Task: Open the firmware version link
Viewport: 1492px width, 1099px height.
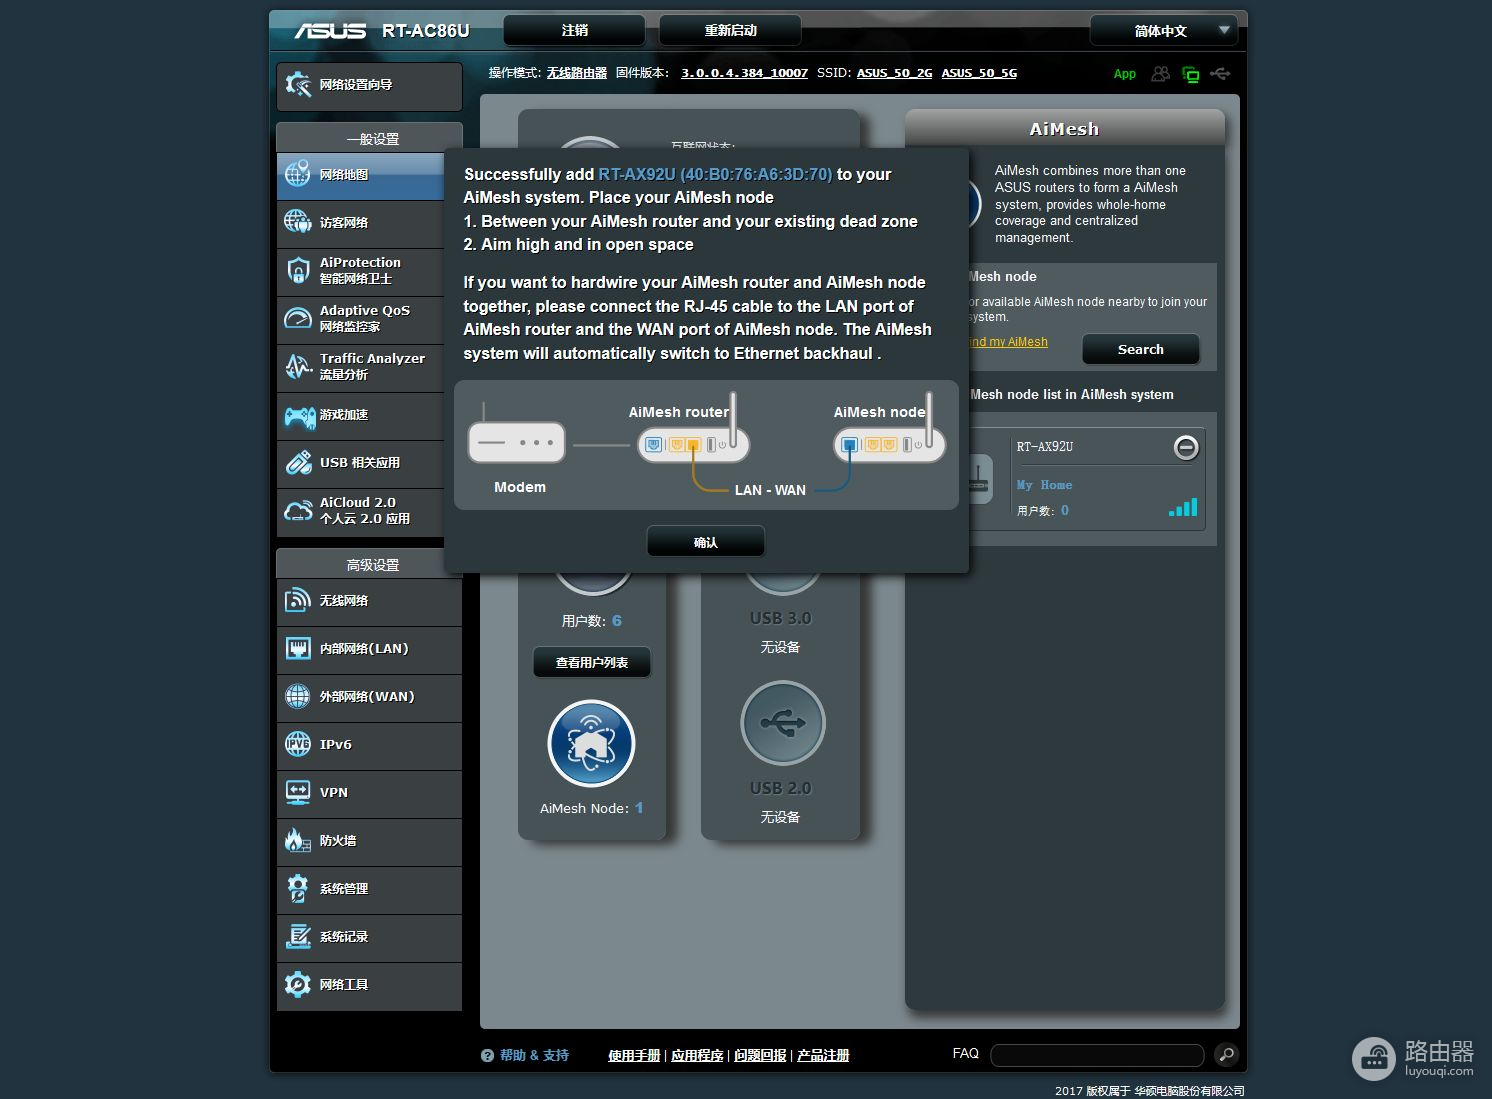Action: [744, 73]
